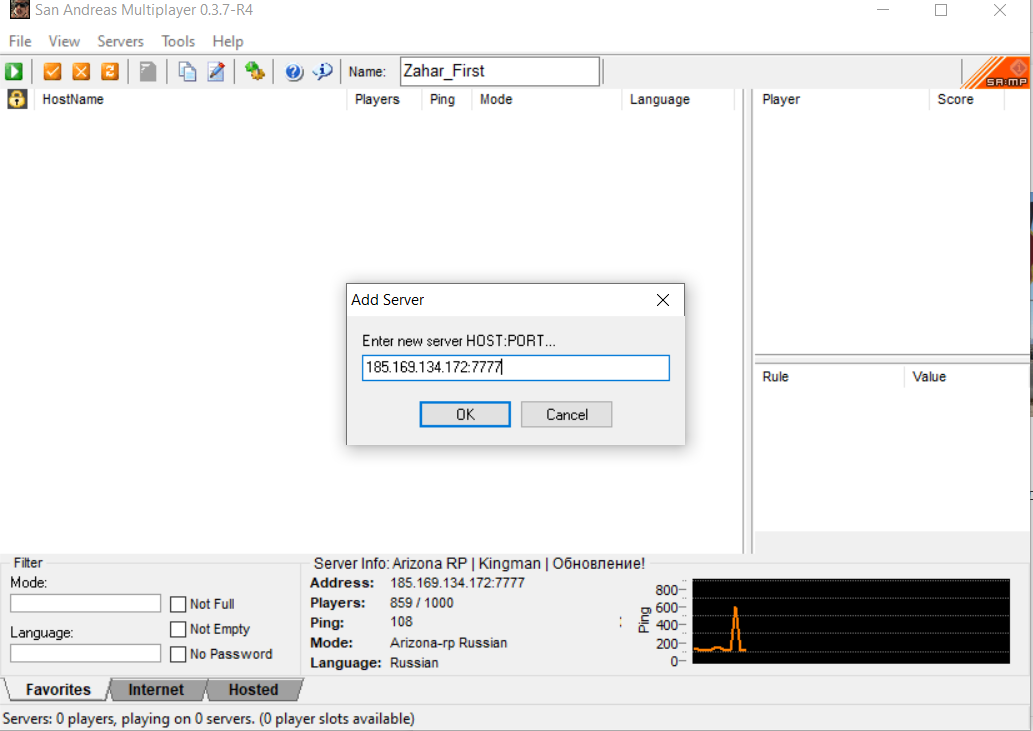Close the Add Server dialog
Screen dimensions: 1033x731
[663, 300]
